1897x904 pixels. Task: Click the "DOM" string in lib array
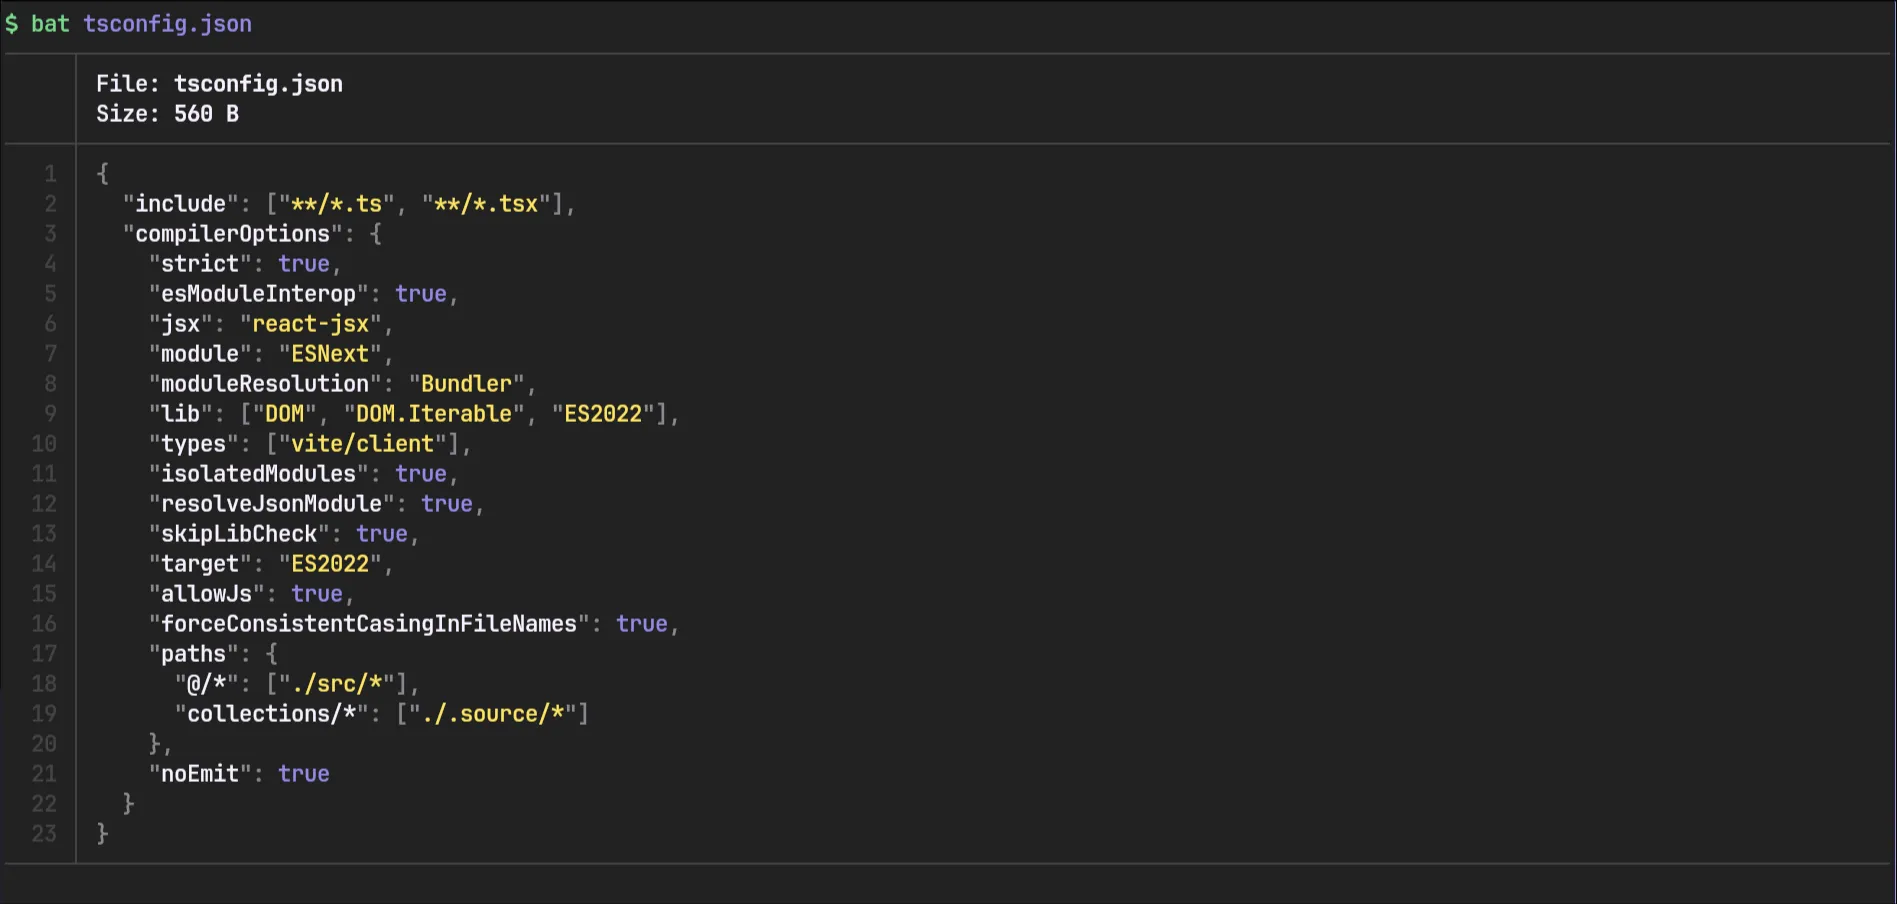[x=284, y=414]
